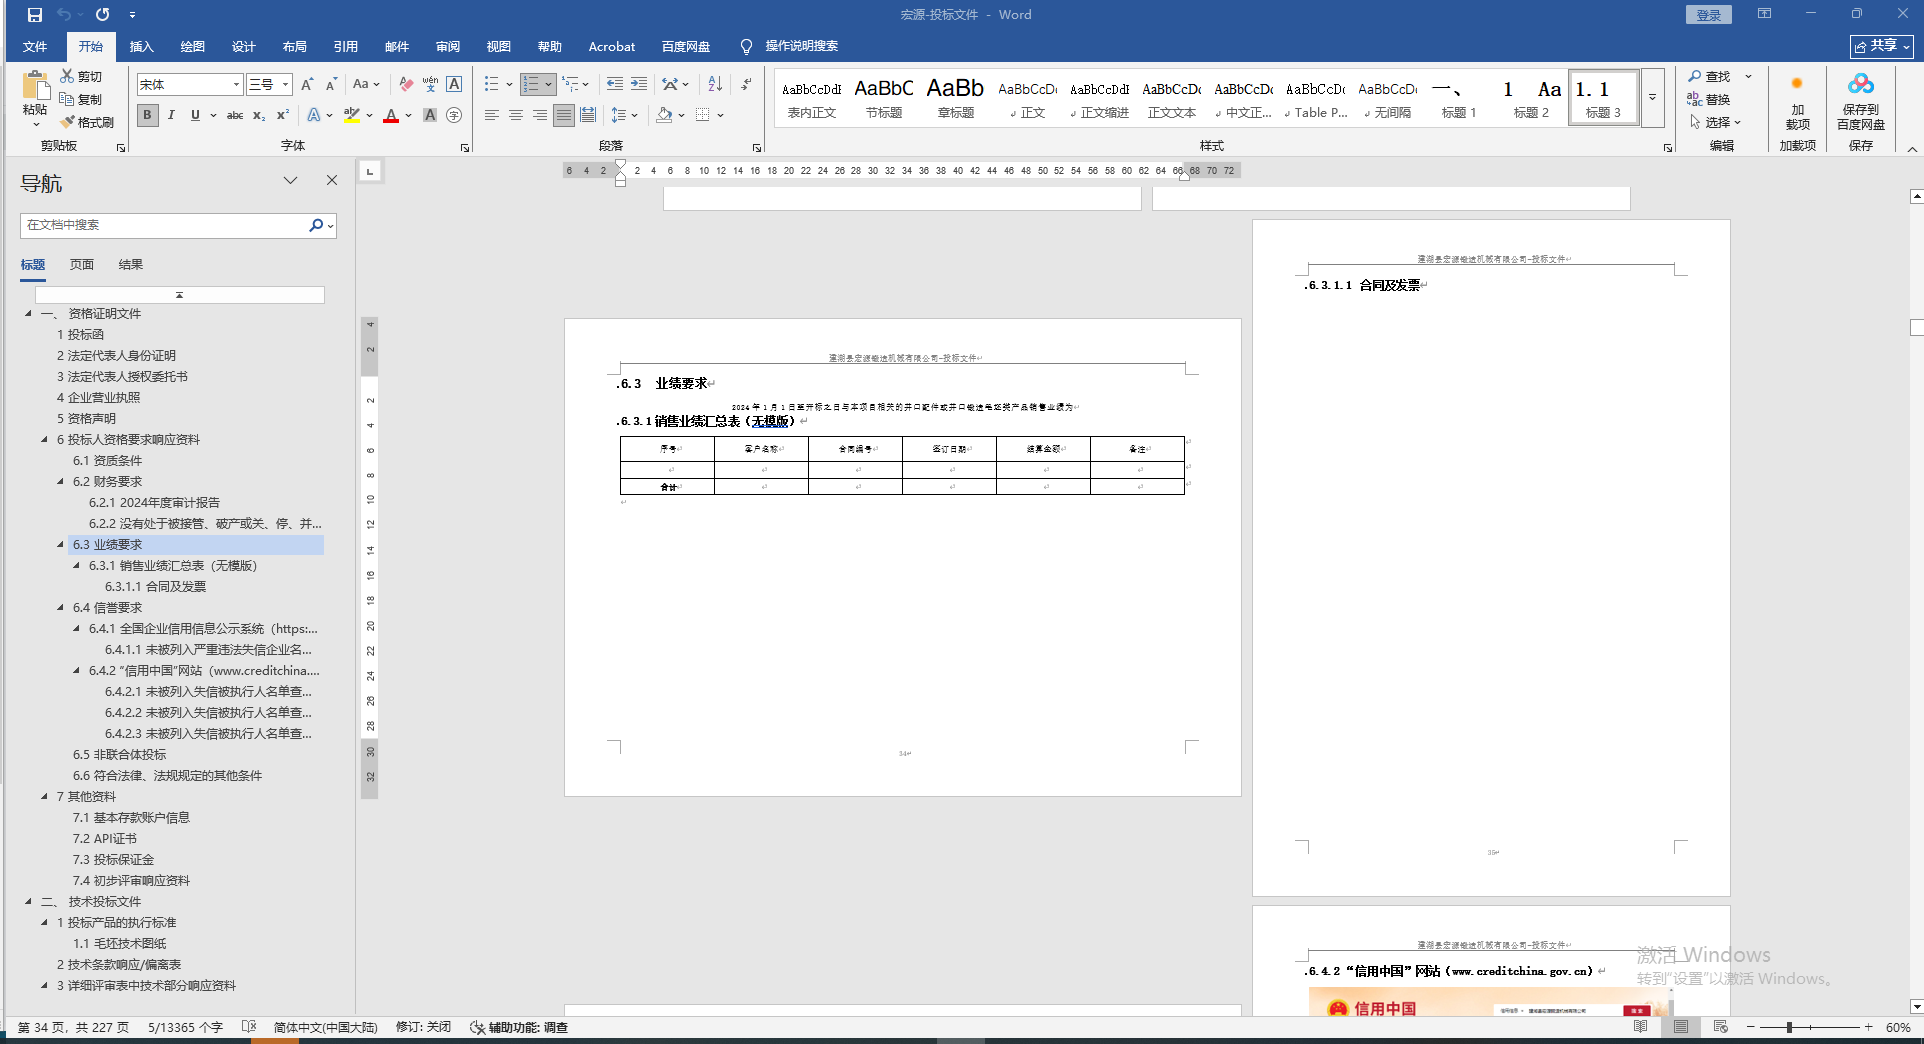1924x1044 pixels.
Task: Apply the 标题 1 style from the gallery
Action: point(1459,98)
